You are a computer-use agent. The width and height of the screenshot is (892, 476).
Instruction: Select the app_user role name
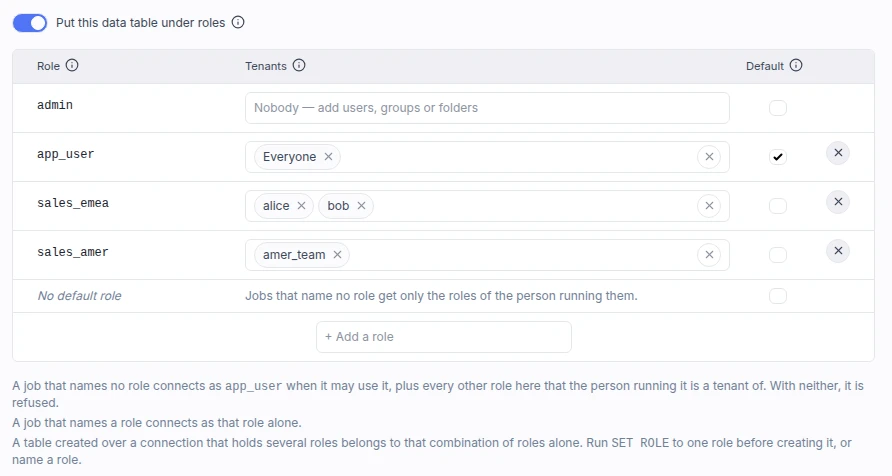click(x=66, y=154)
